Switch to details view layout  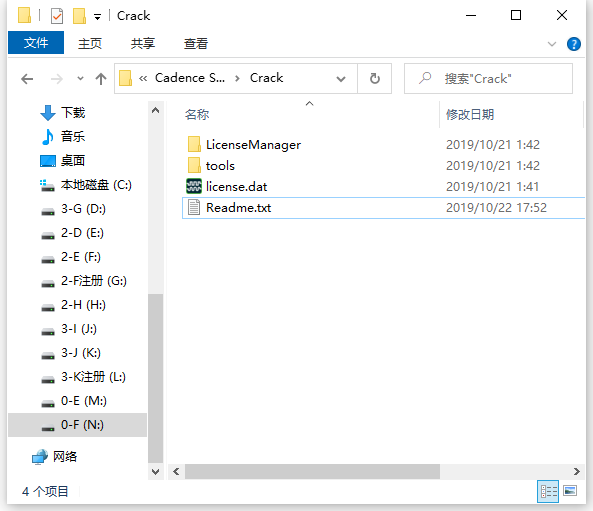548,491
